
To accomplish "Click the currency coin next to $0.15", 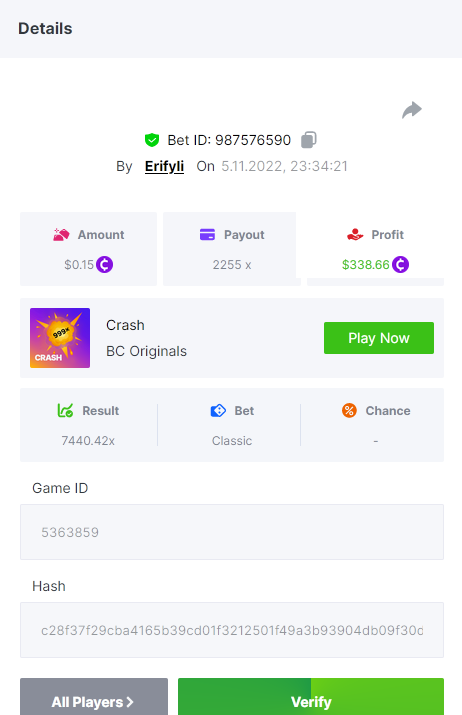I will click(x=104, y=264).
